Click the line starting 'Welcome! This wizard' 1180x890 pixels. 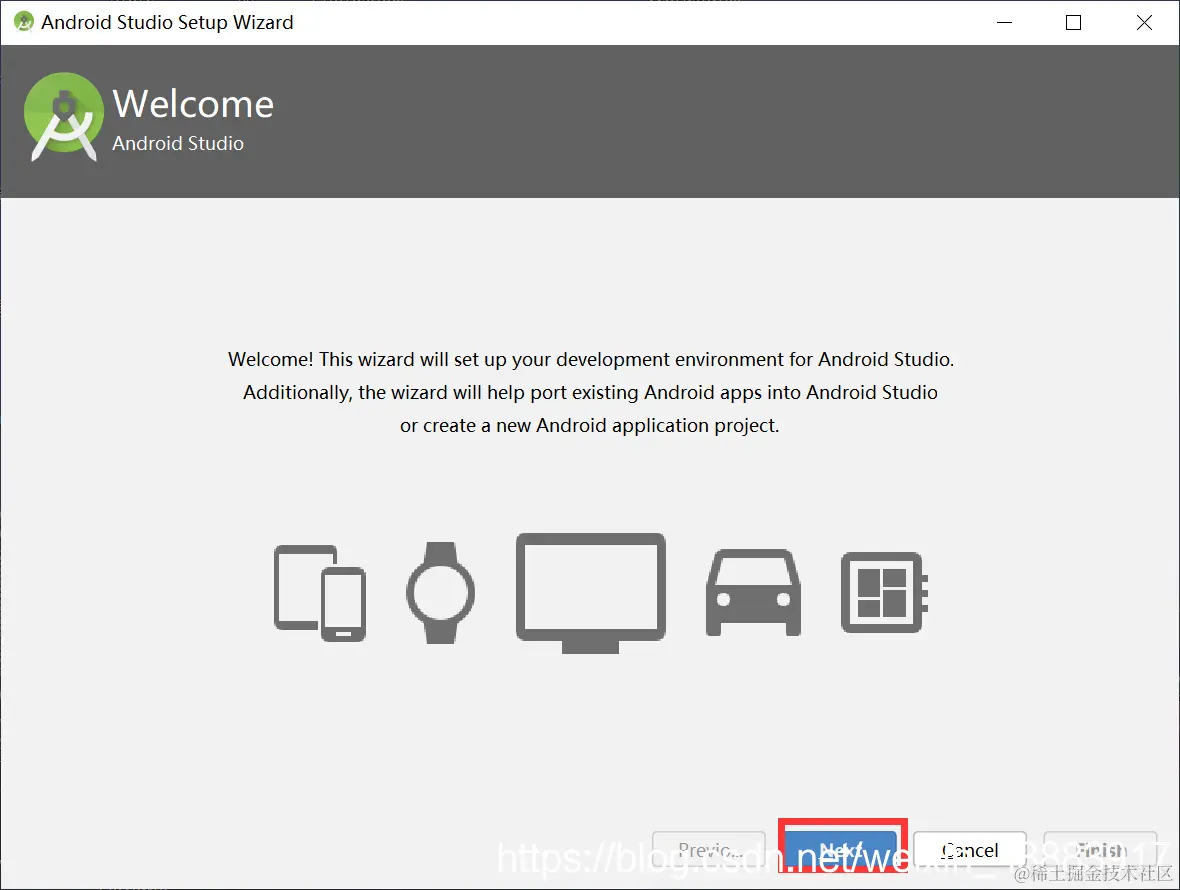591,360
